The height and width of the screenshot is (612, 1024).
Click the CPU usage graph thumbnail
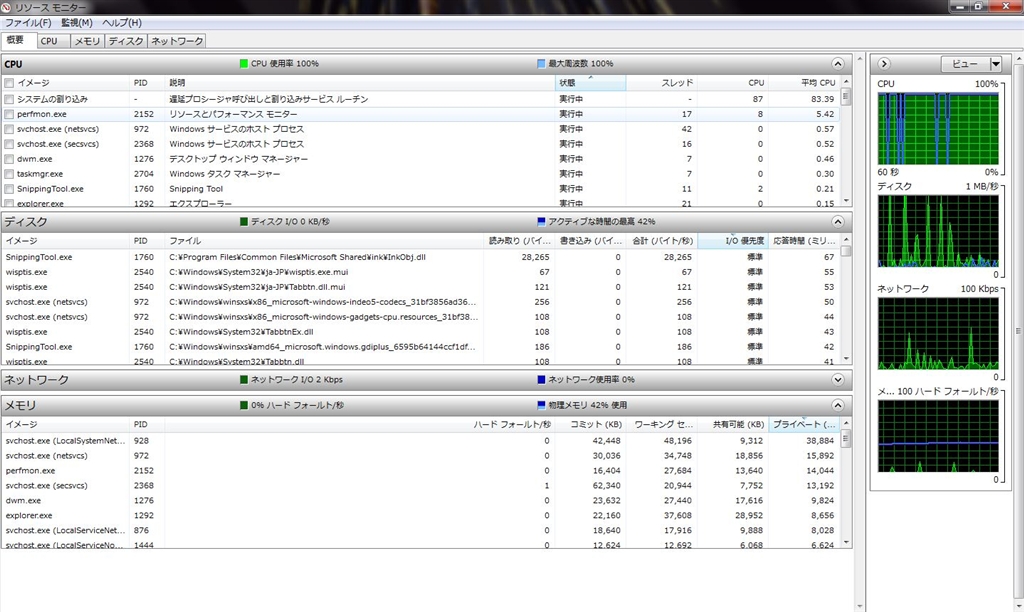click(938, 130)
